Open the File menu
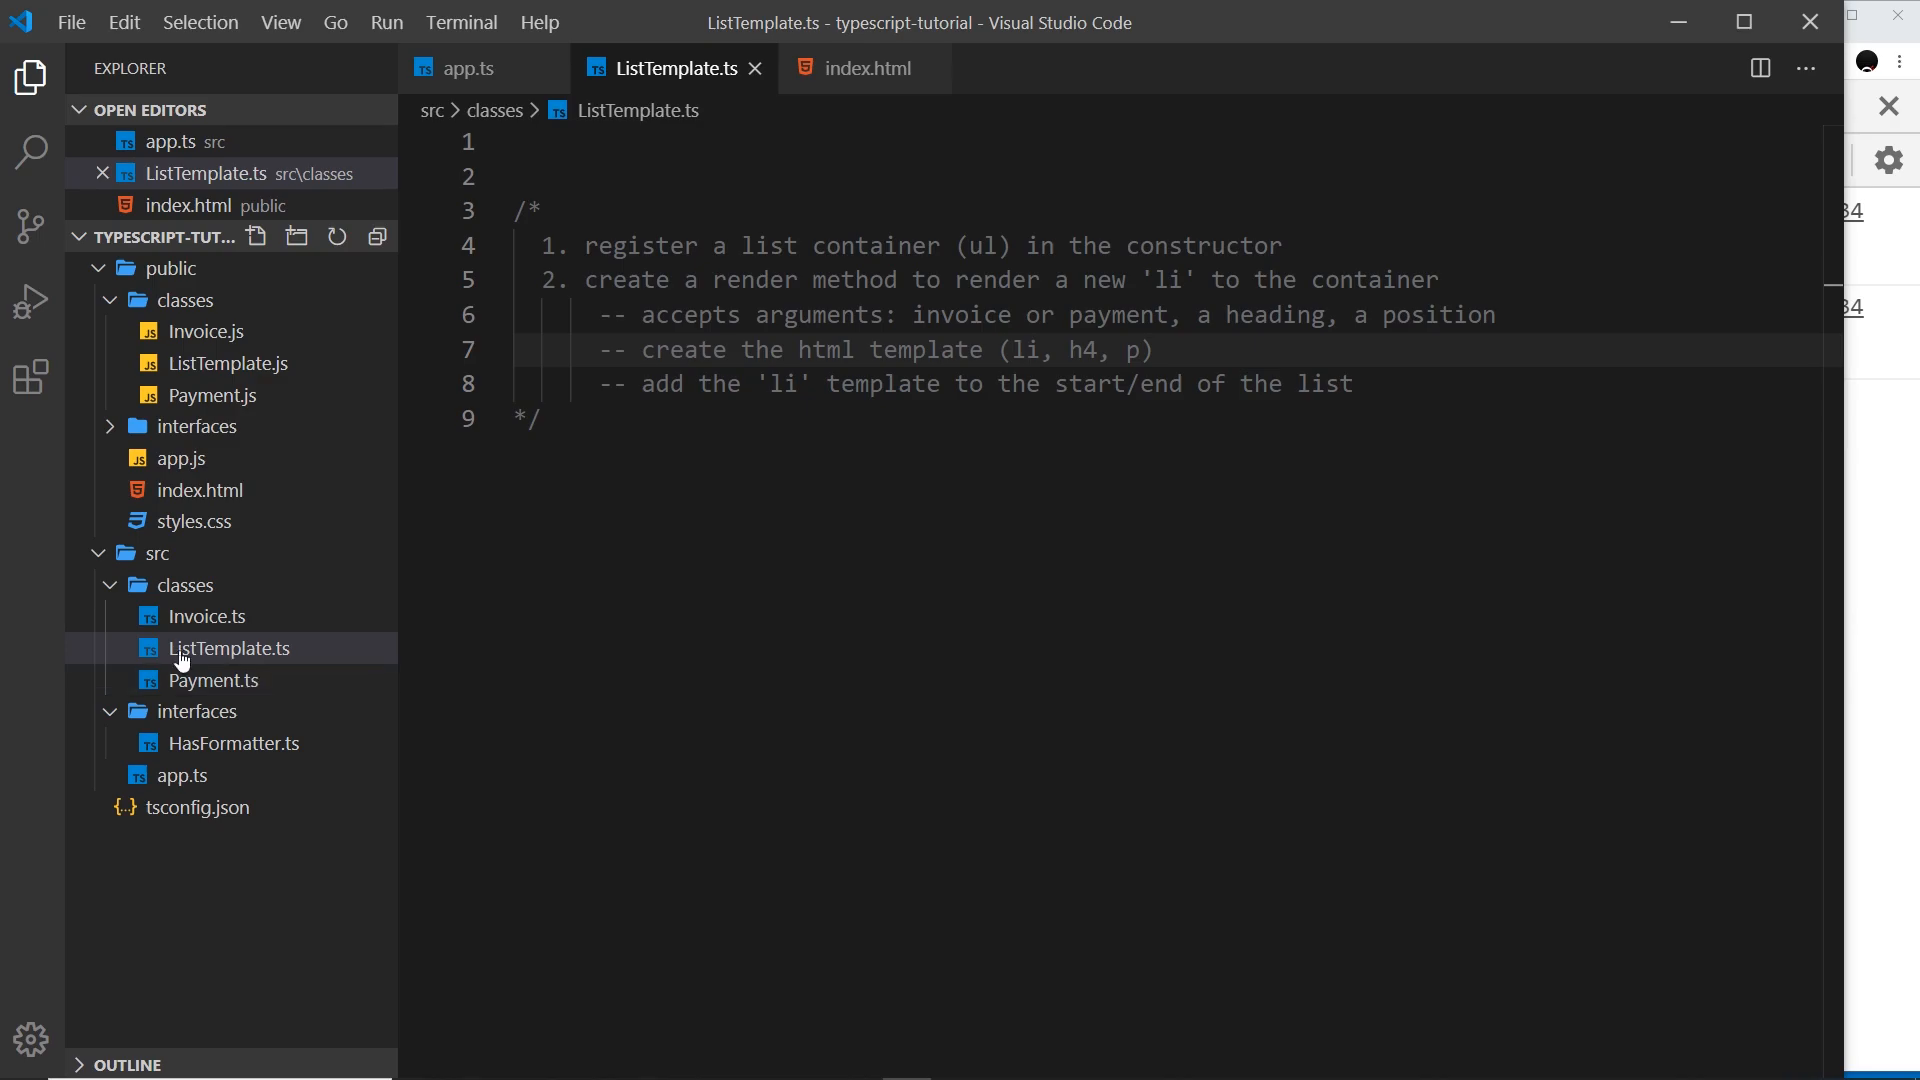Image resolution: width=1920 pixels, height=1080 pixels. coord(72,22)
